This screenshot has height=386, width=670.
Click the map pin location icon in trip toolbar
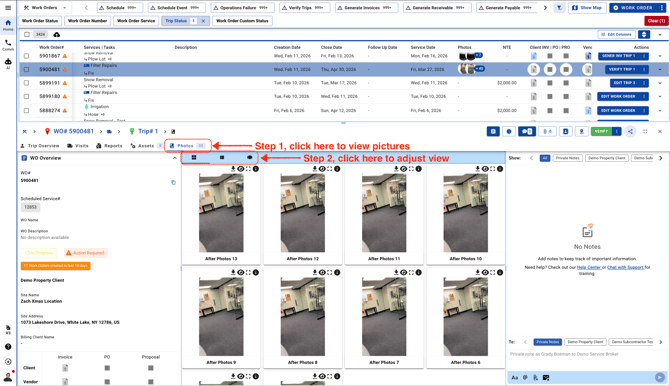pyautogui.click(x=581, y=131)
